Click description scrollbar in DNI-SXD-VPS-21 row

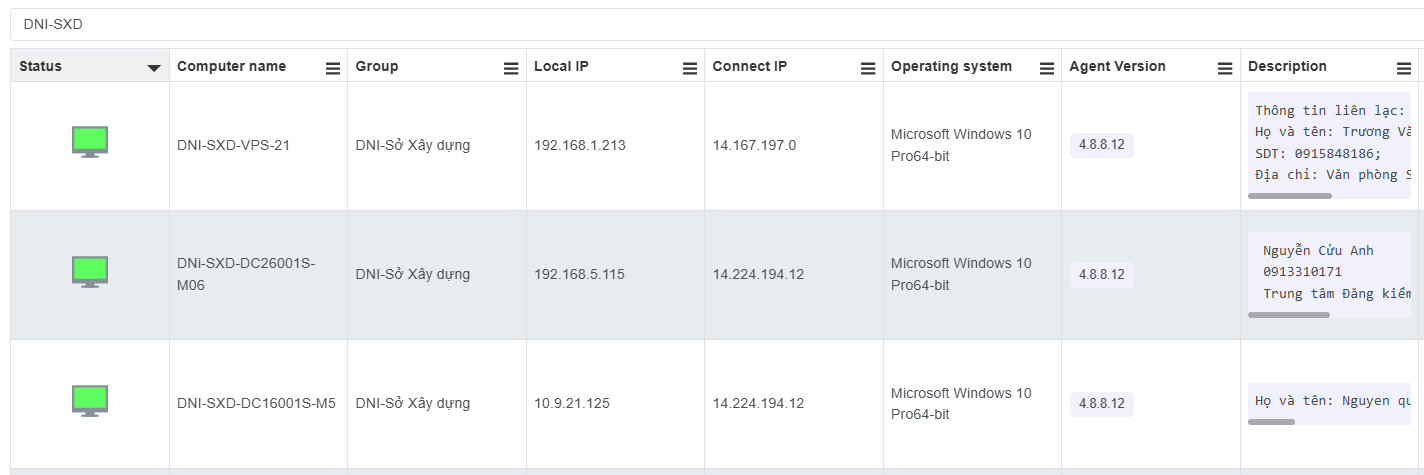(1289, 196)
